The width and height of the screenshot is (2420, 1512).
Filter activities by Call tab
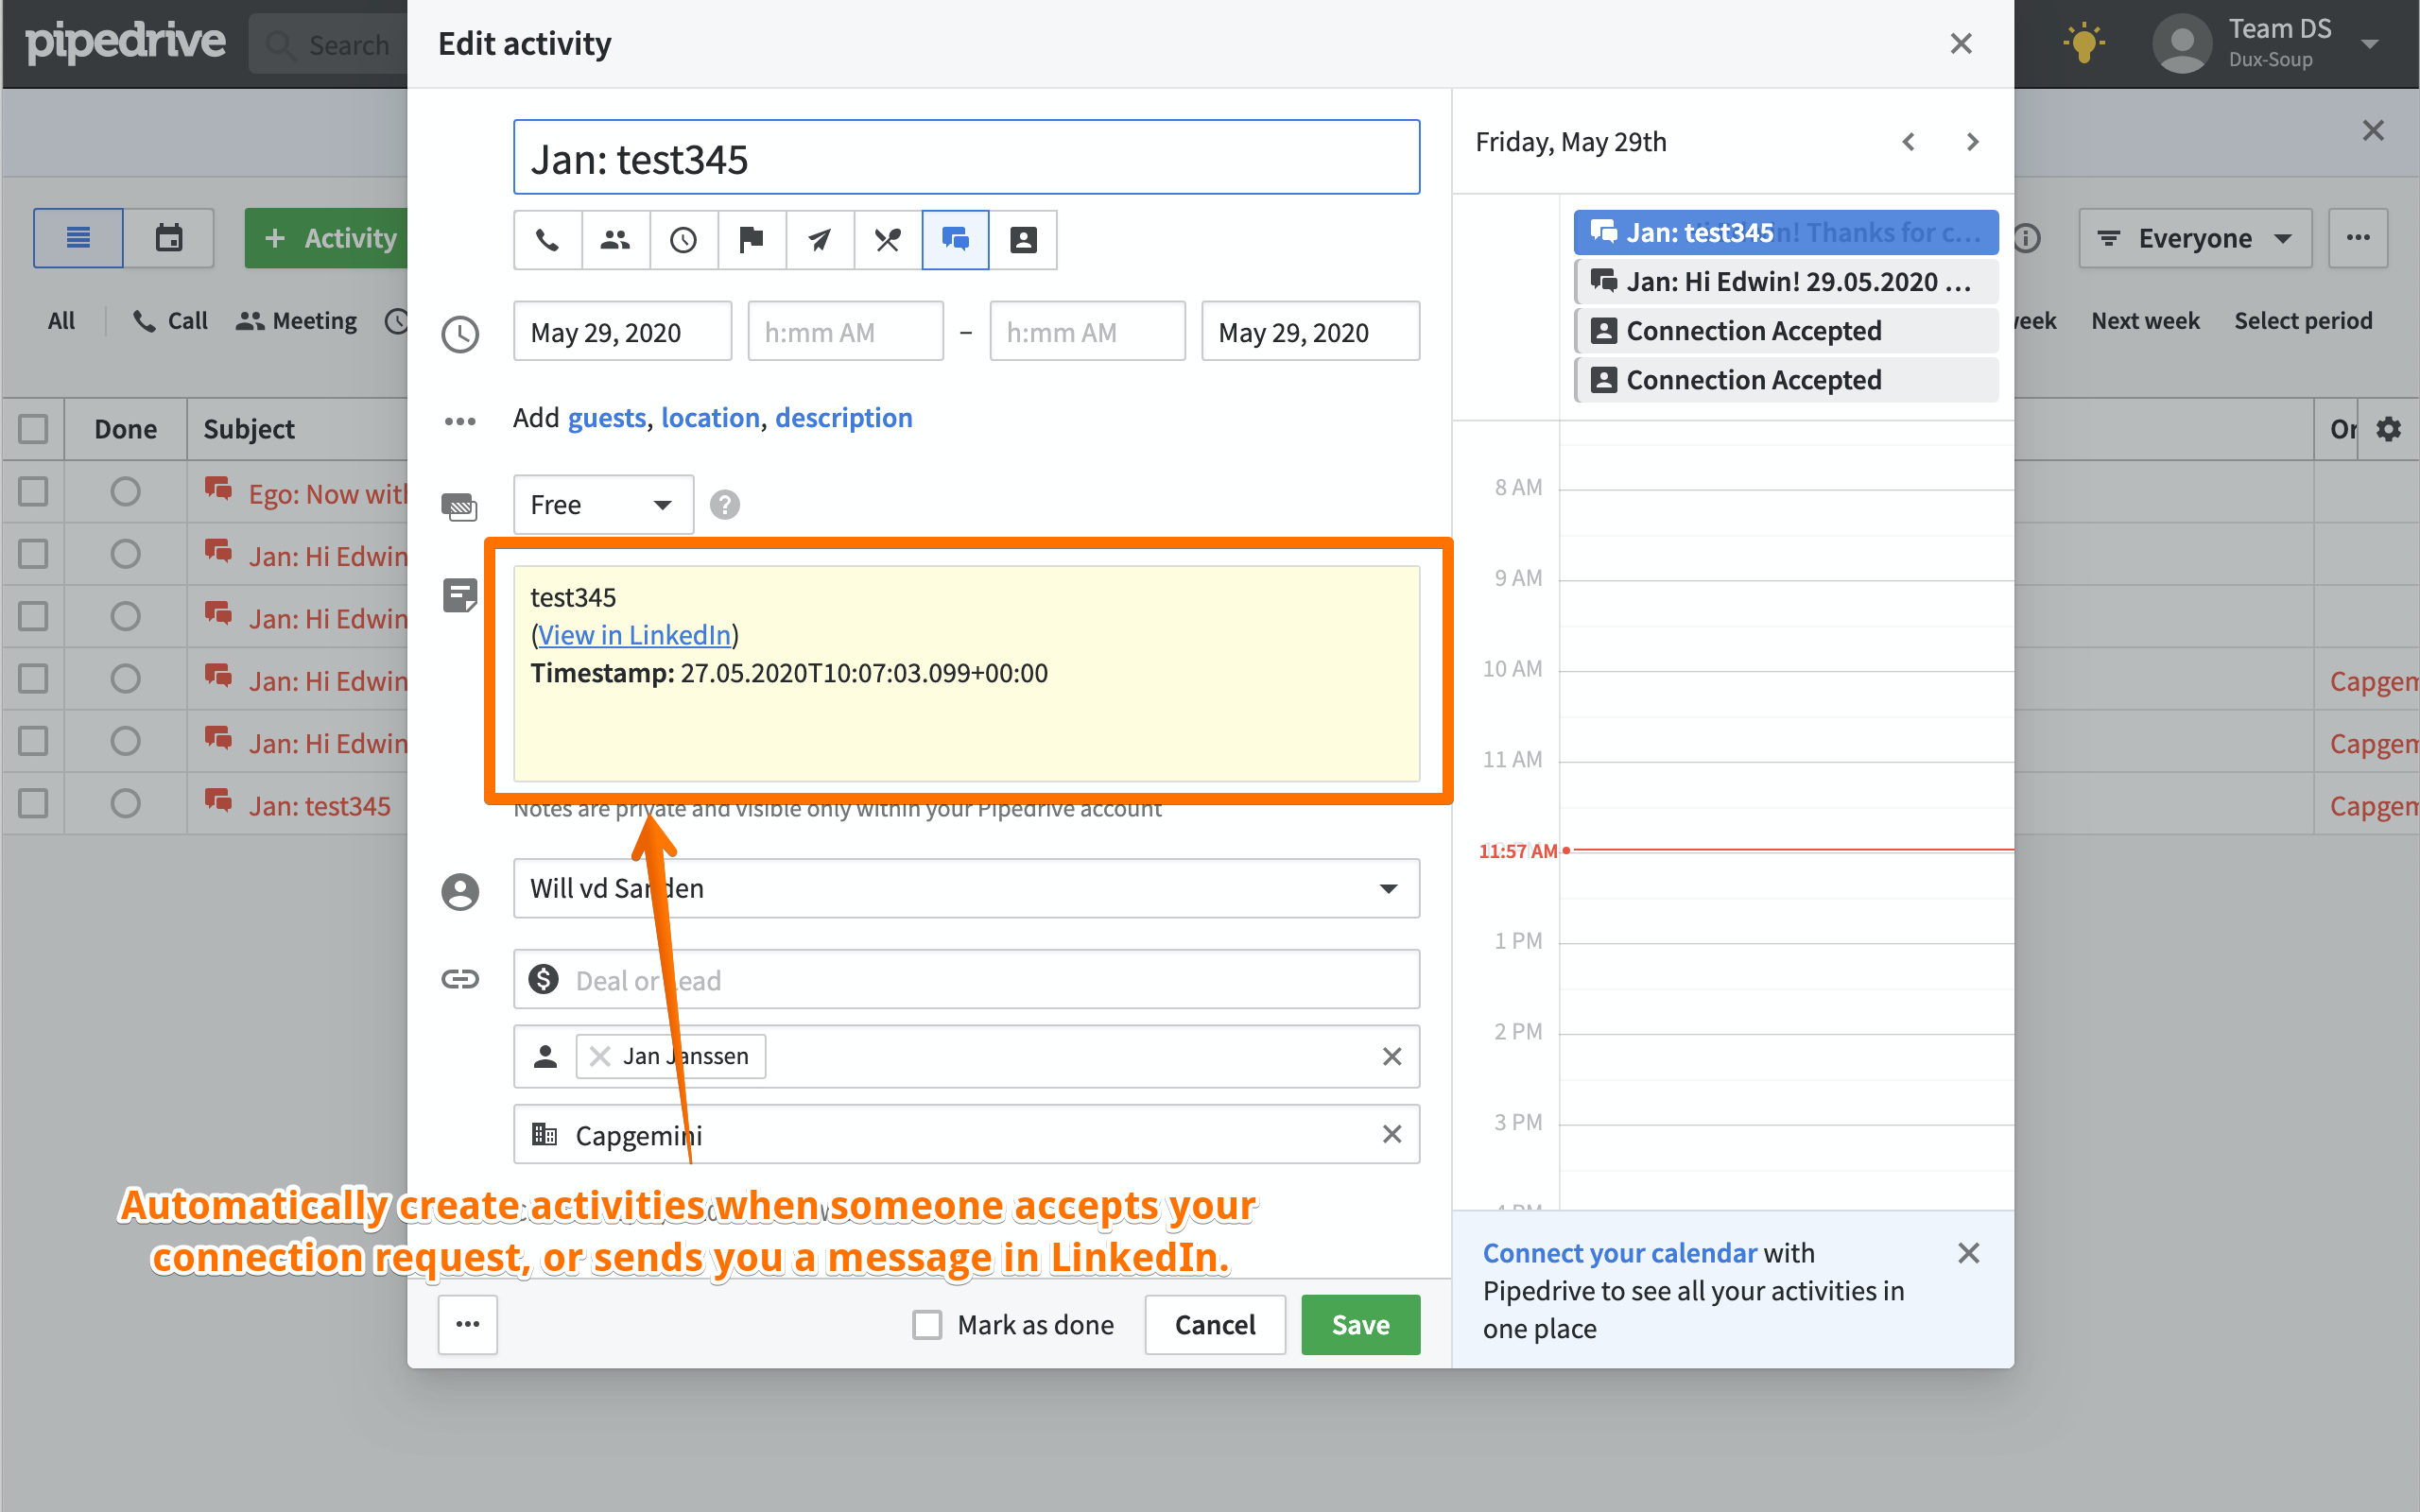(170, 321)
